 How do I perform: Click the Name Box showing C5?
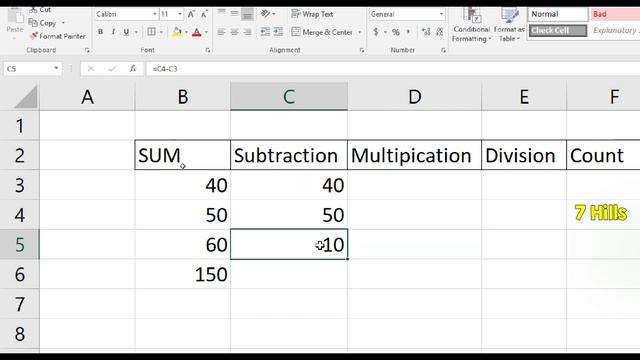click(x=28, y=69)
